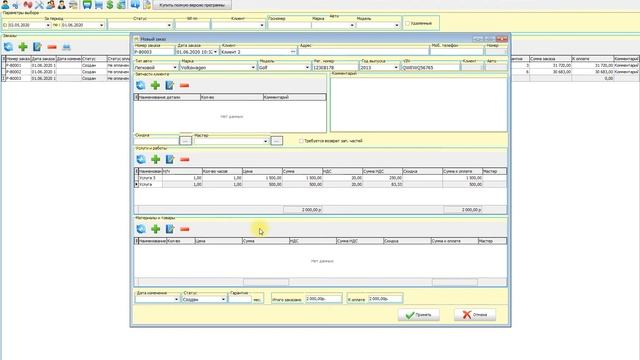Open the 'Год выпуска' dropdown showing 2013
This screenshot has height=360, width=640.
pyautogui.click(x=396, y=67)
